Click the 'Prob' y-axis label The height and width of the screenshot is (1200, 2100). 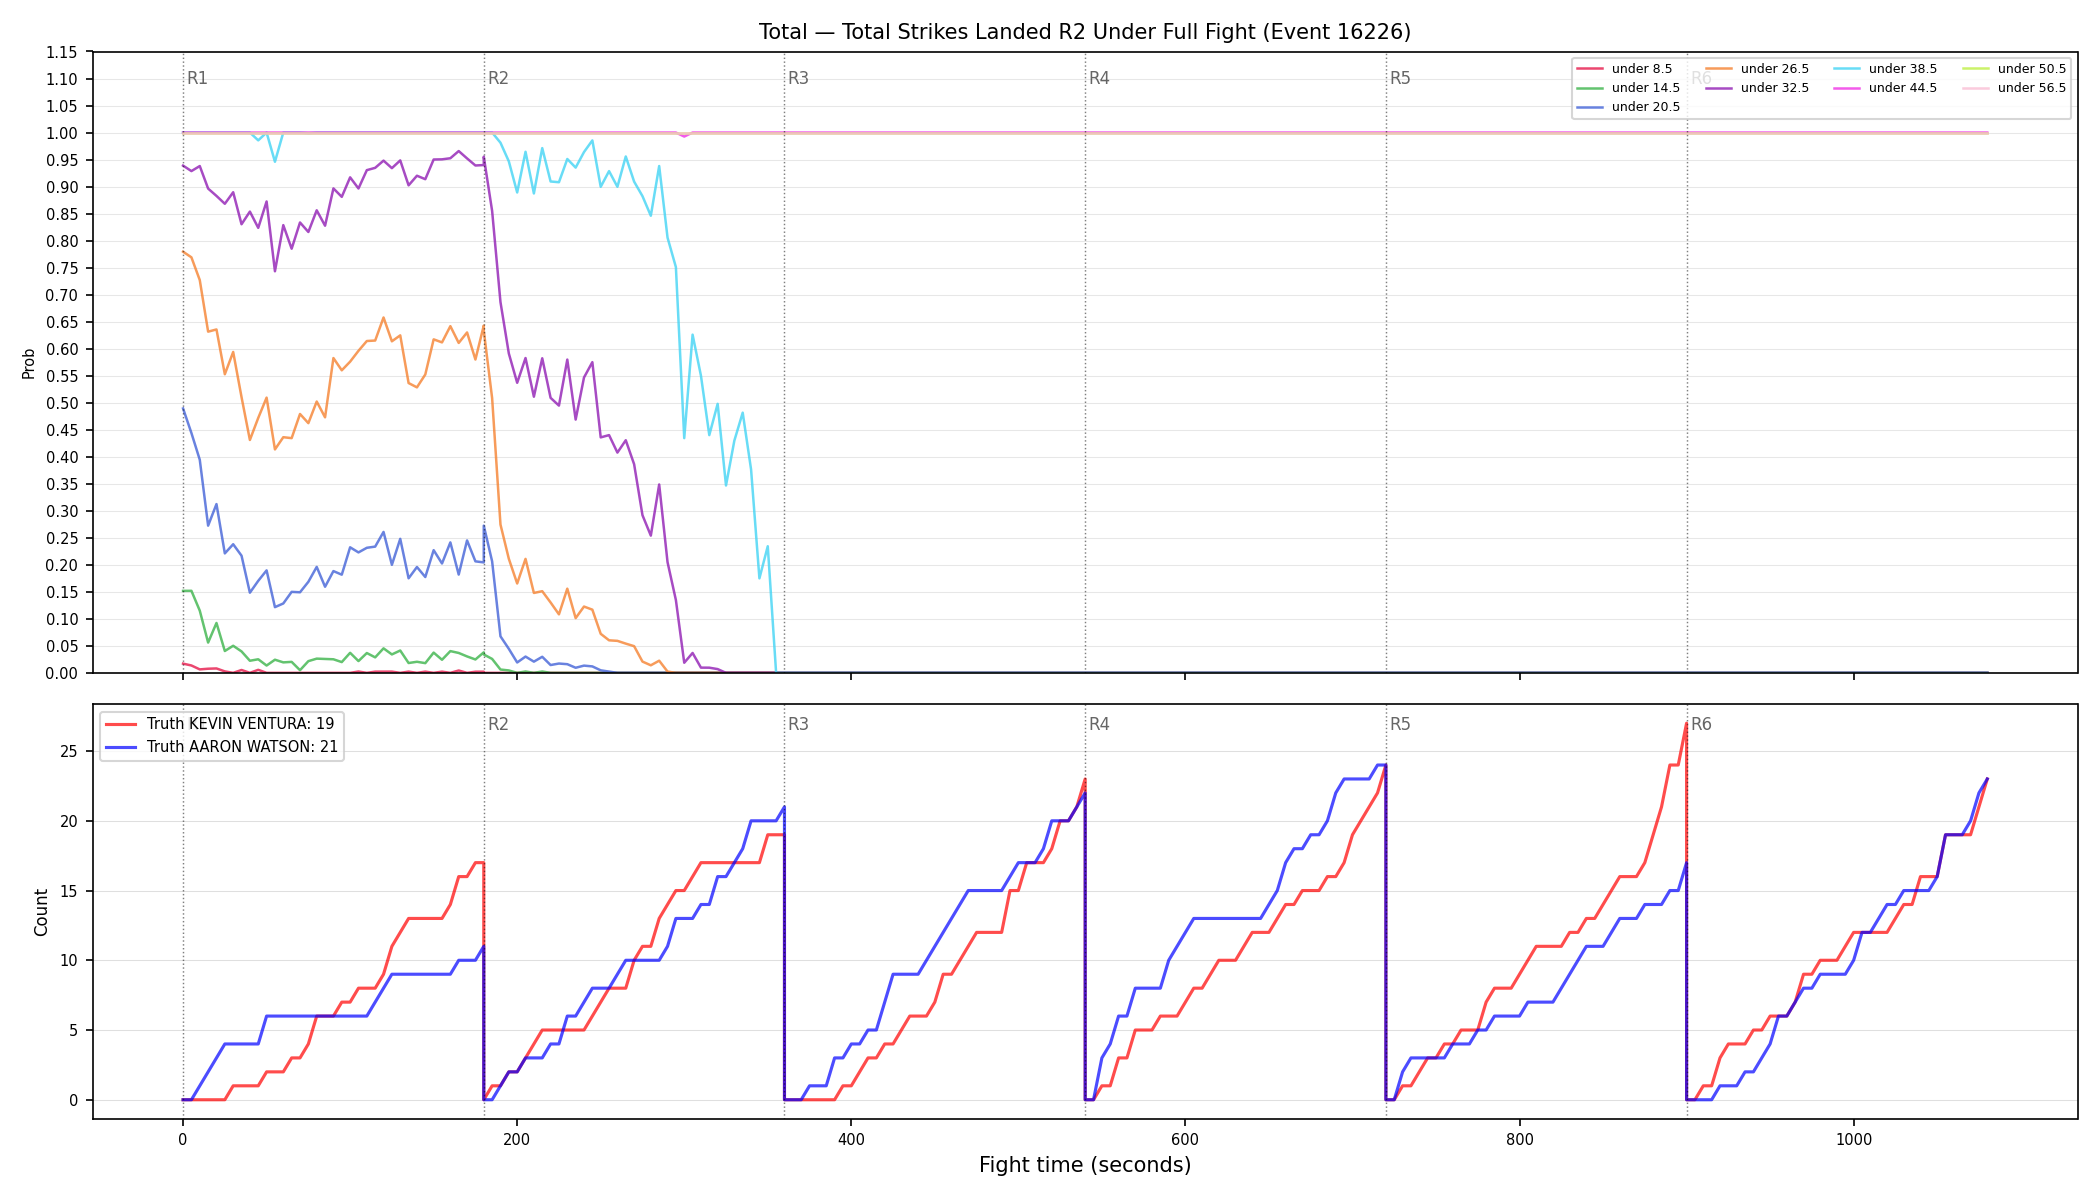(28, 363)
